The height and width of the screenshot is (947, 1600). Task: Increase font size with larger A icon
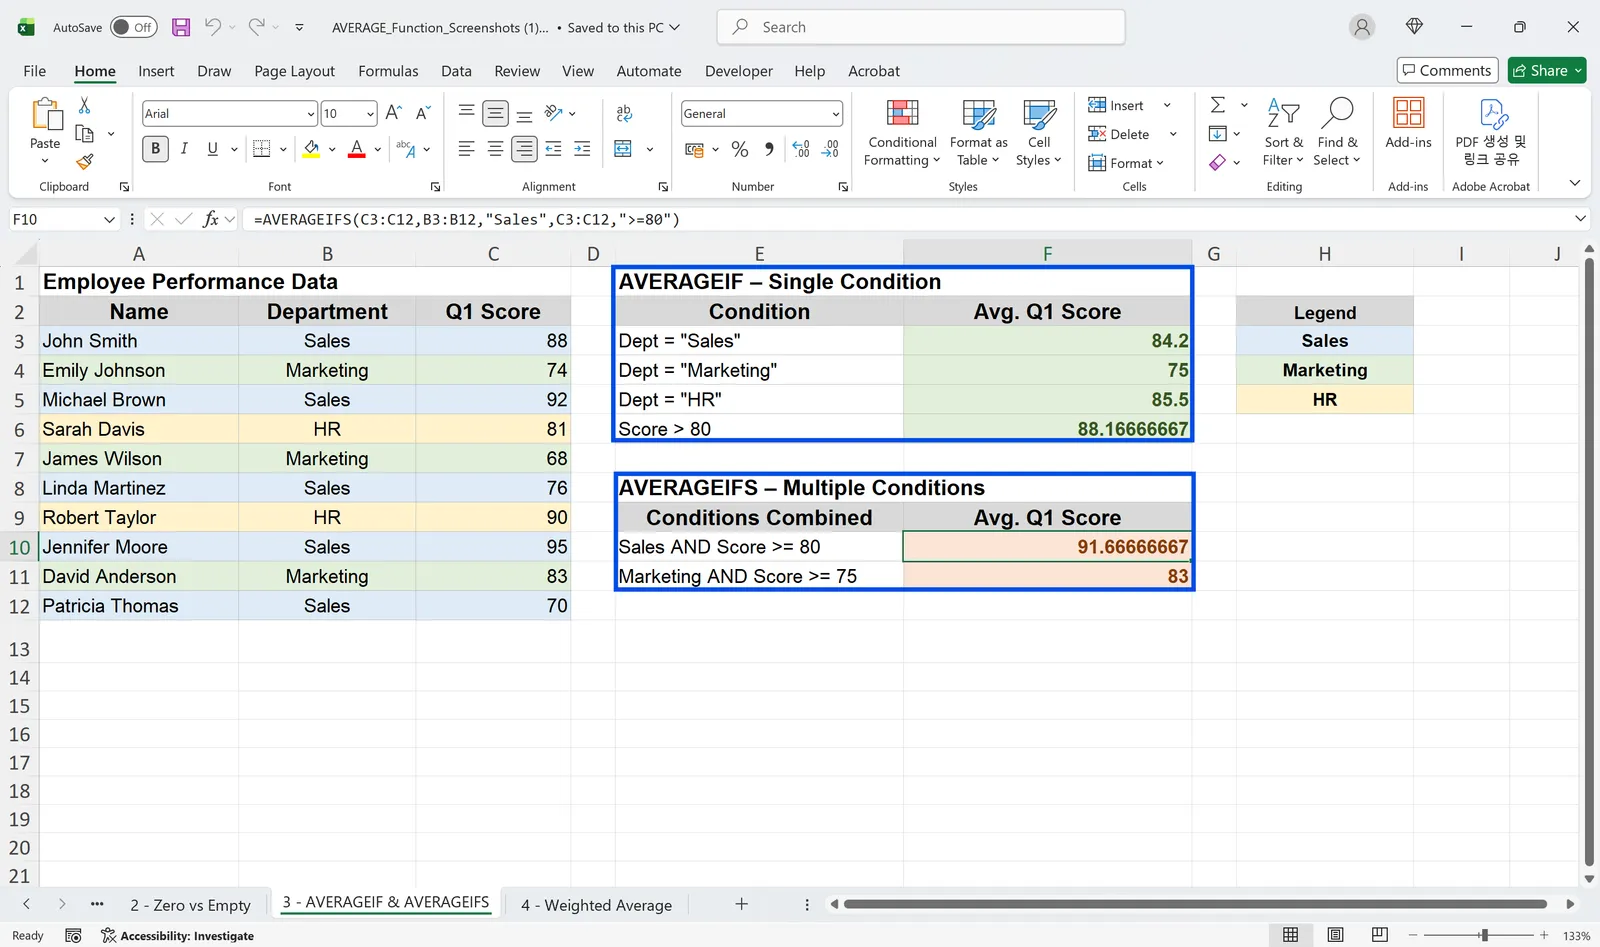[x=394, y=113]
